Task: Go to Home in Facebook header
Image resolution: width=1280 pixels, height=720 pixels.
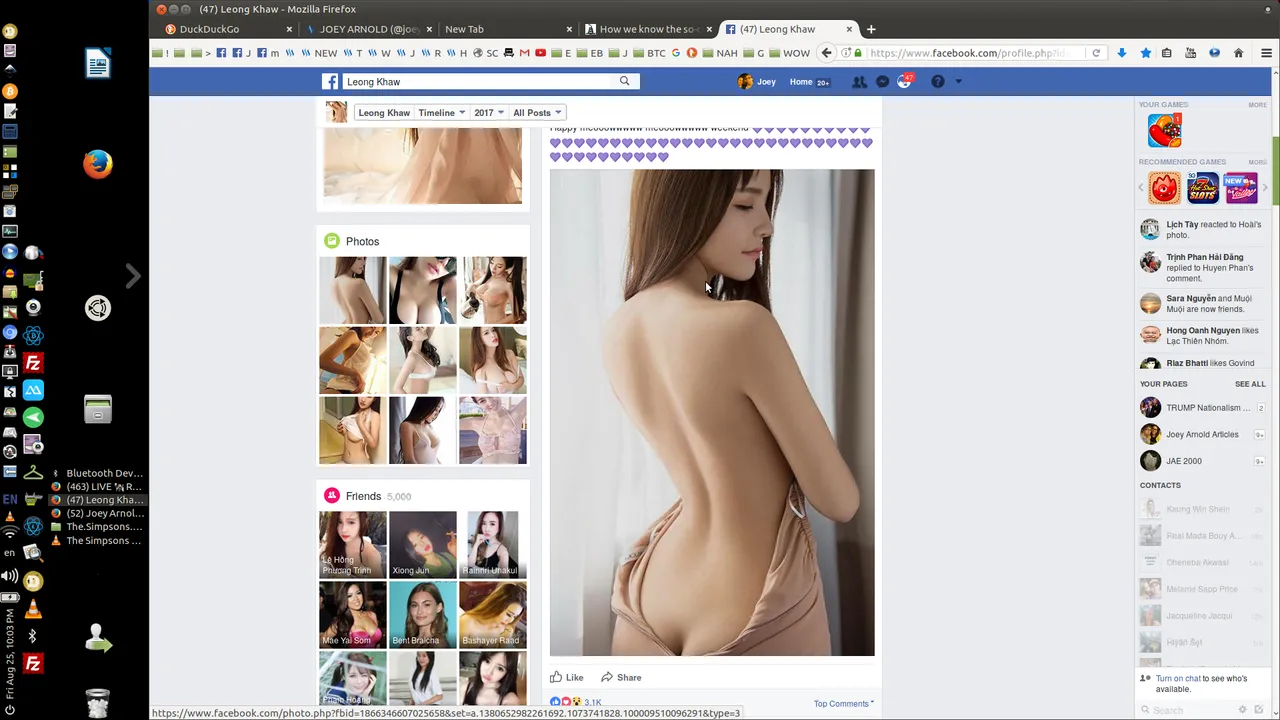Action: point(801,82)
